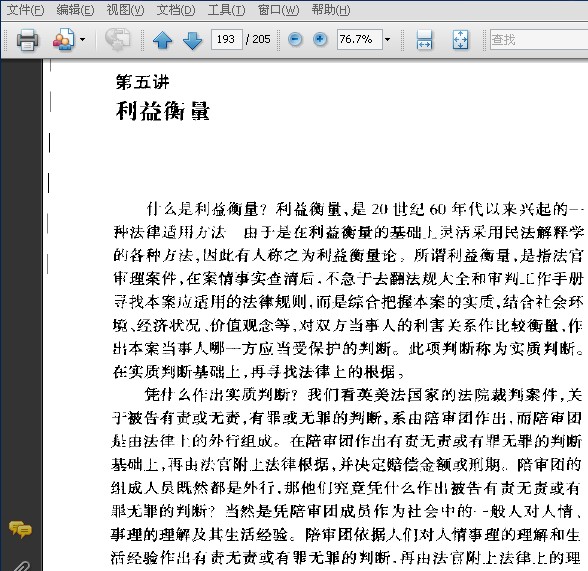Click the 查找 search field
The width and height of the screenshot is (588, 571).
pyautogui.click(x=539, y=39)
